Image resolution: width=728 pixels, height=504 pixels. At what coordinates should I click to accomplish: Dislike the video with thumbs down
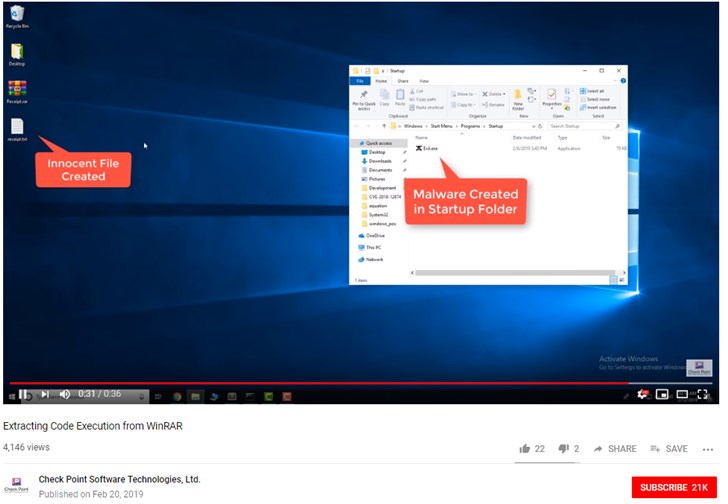tap(563, 449)
